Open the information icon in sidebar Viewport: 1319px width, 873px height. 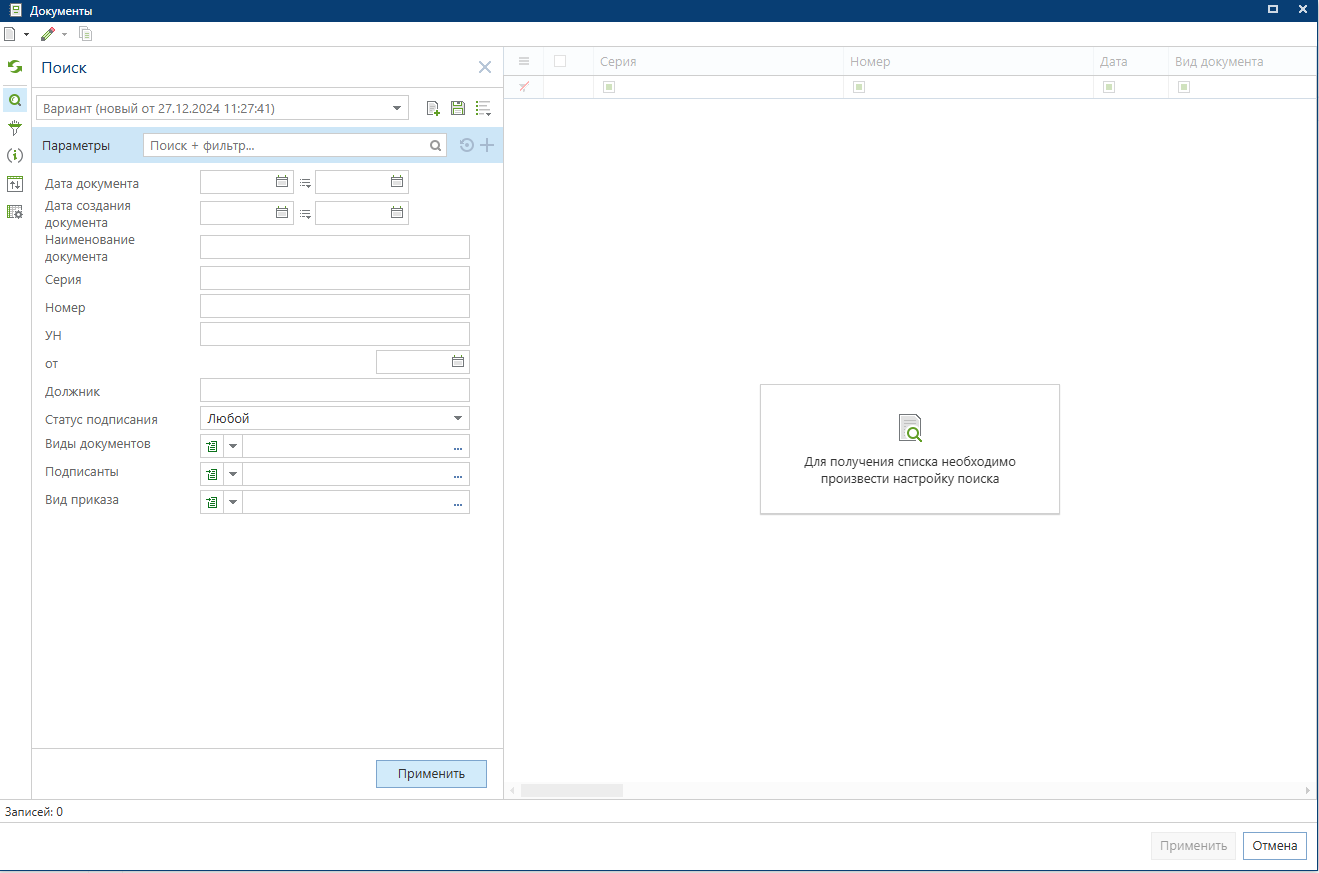coord(15,155)
